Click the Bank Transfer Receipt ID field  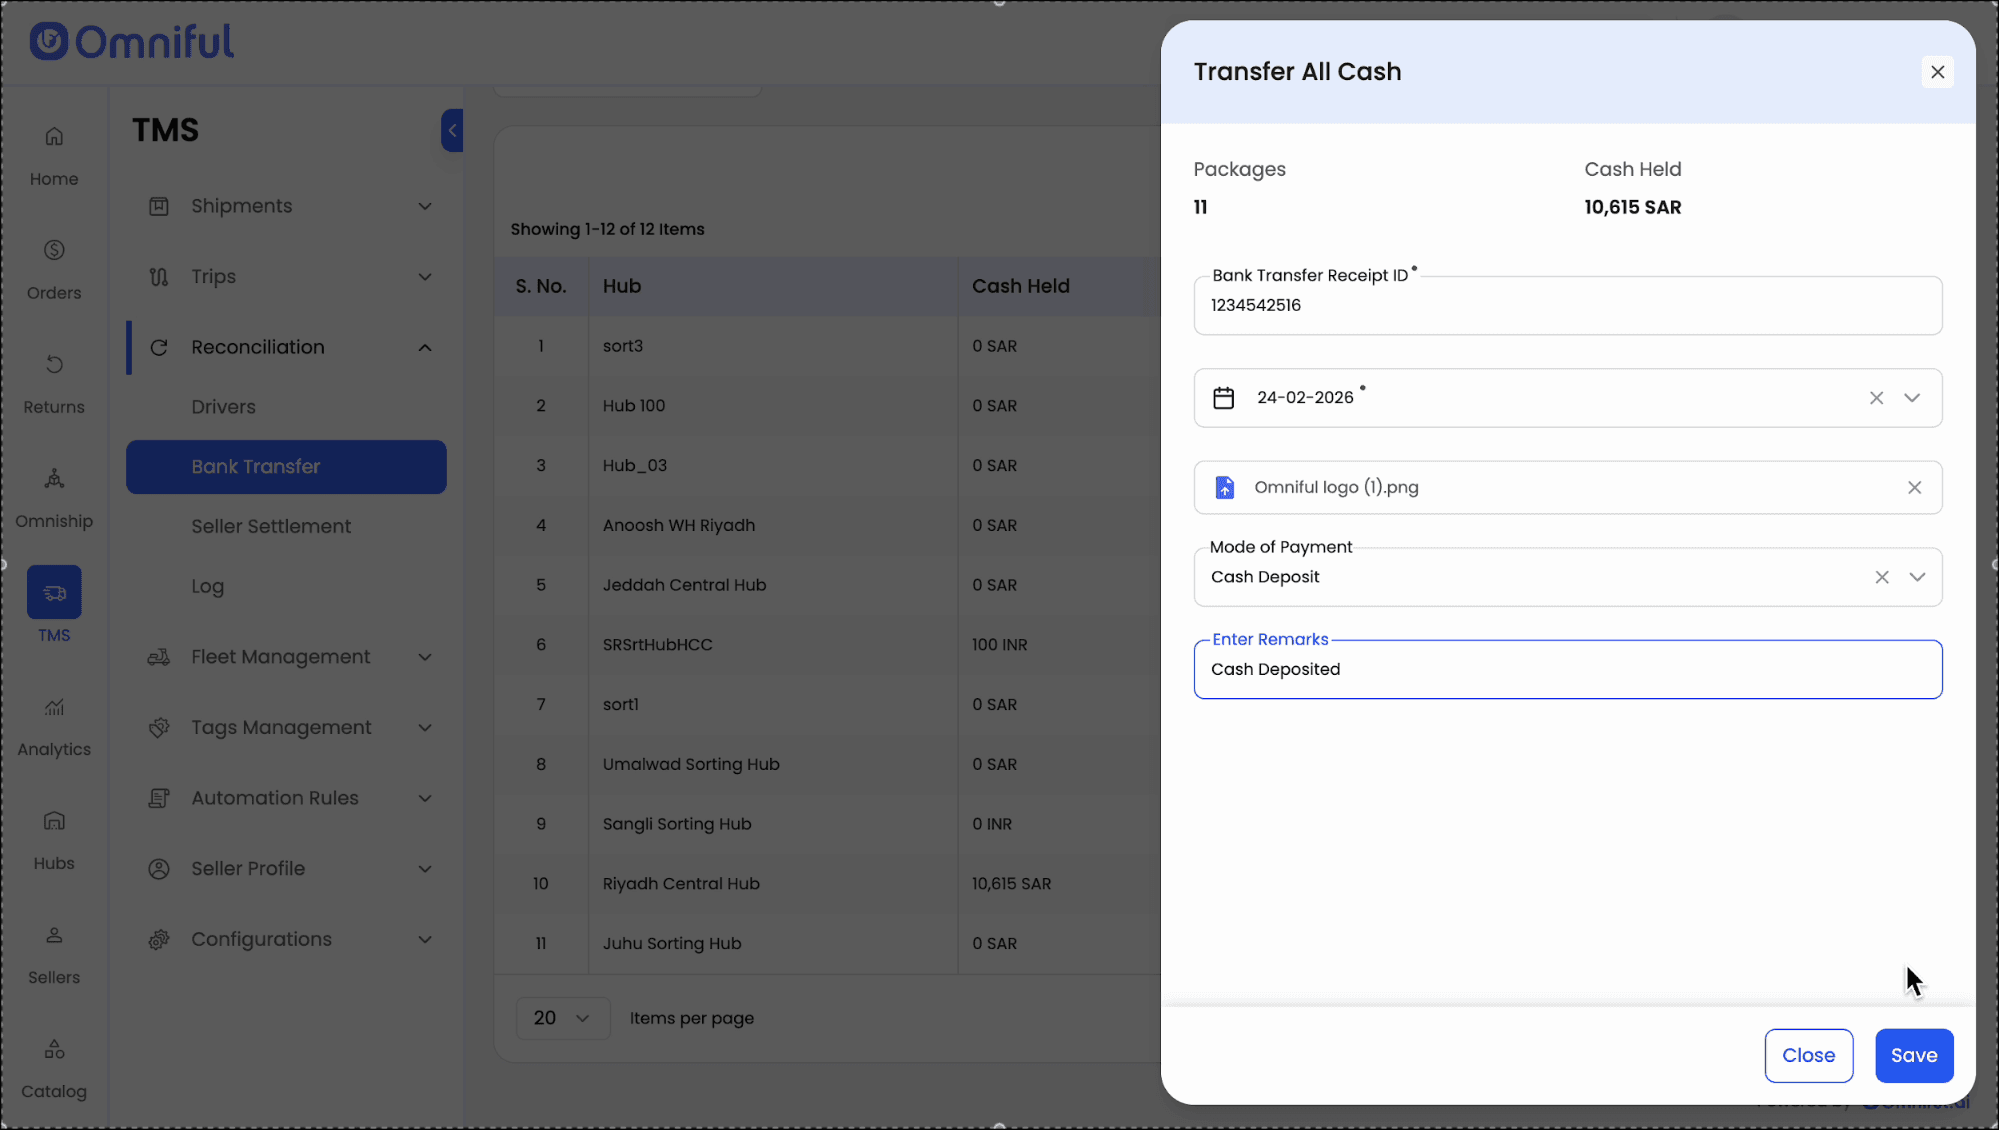click(1566, 306)
